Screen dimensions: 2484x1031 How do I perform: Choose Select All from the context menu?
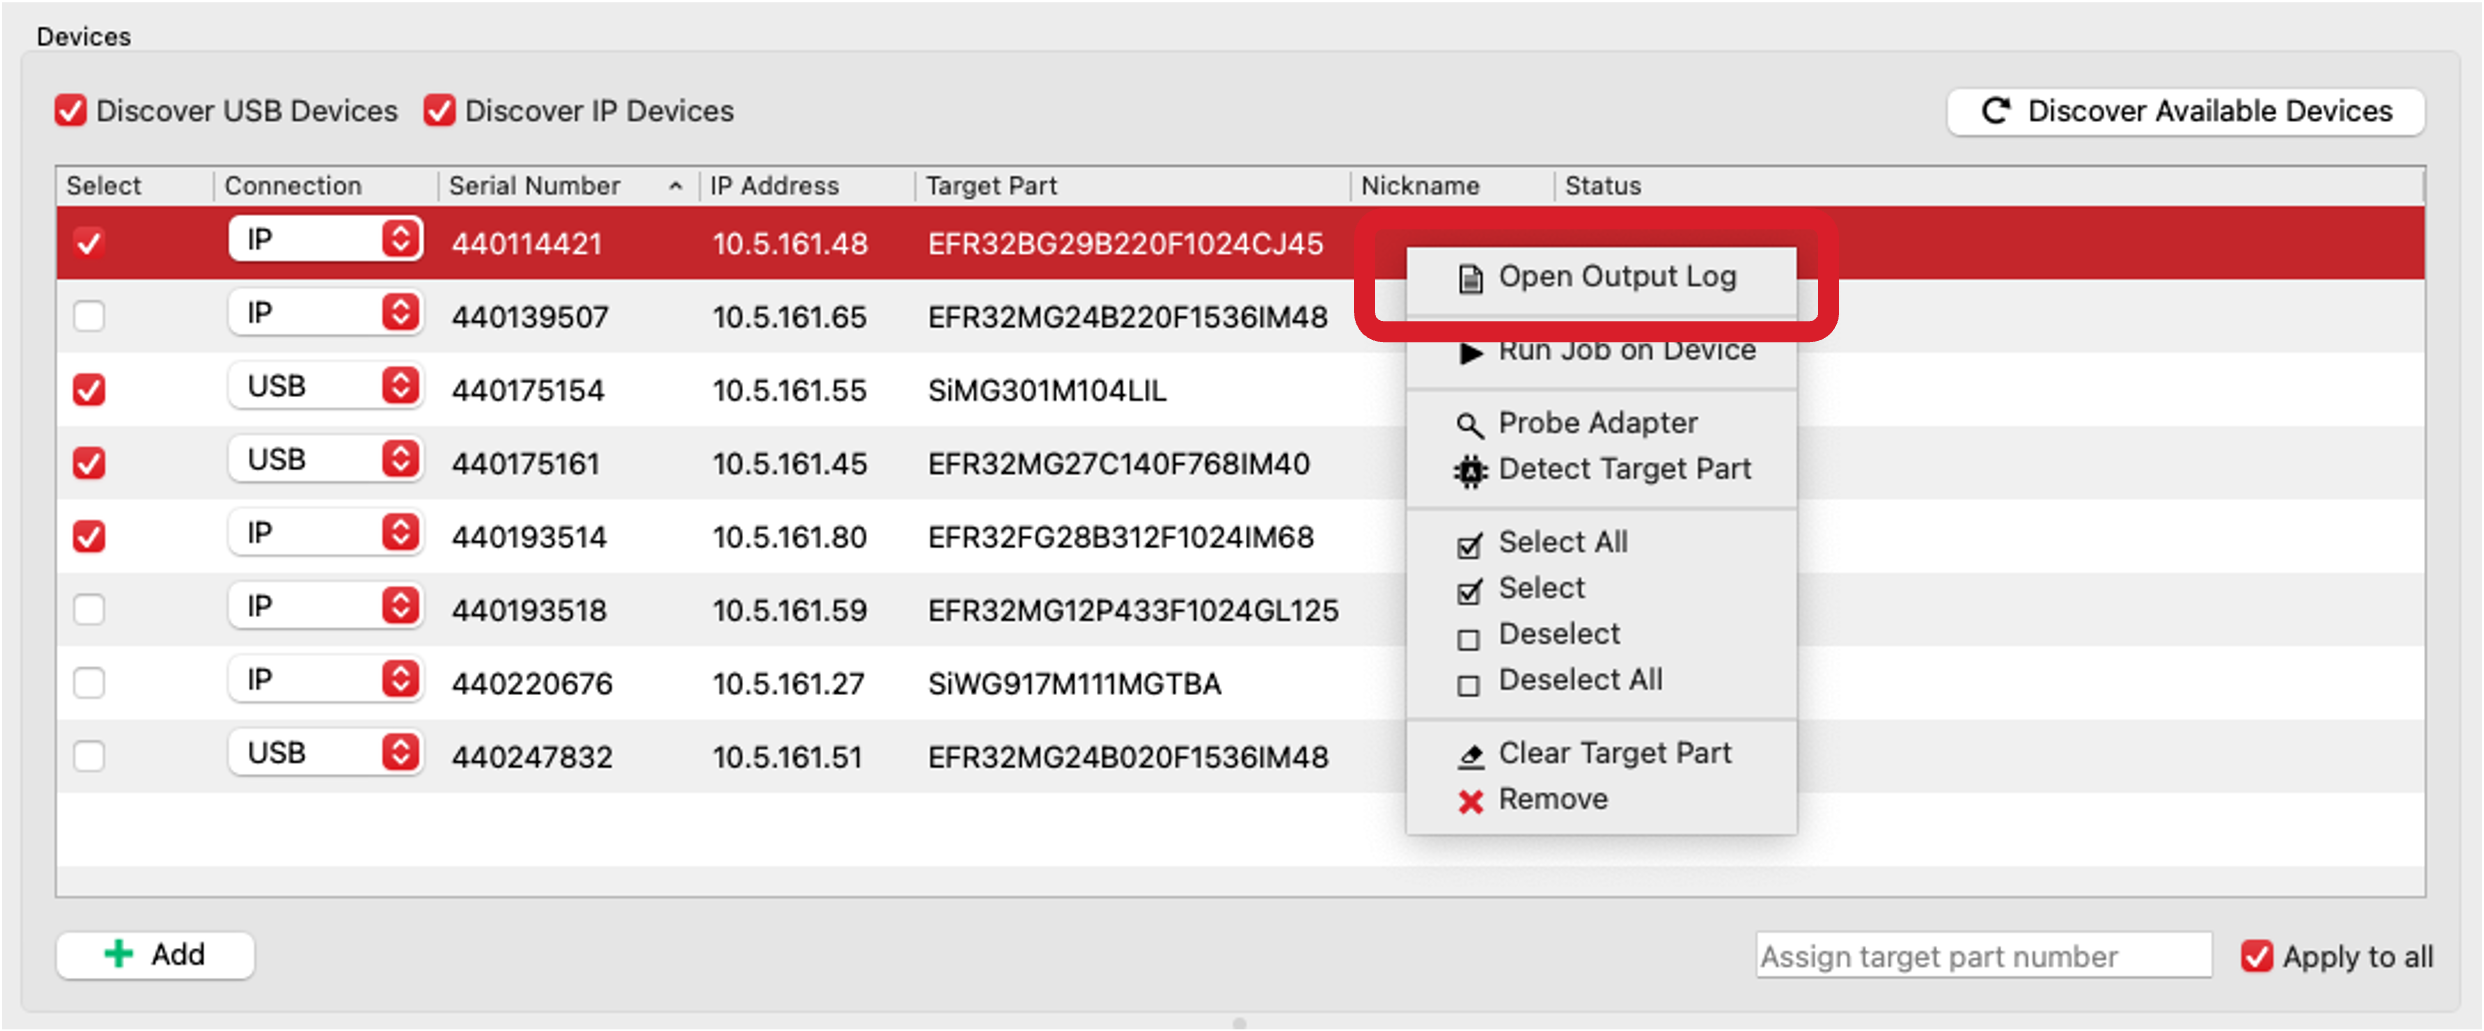click(x=1563, y=541)
